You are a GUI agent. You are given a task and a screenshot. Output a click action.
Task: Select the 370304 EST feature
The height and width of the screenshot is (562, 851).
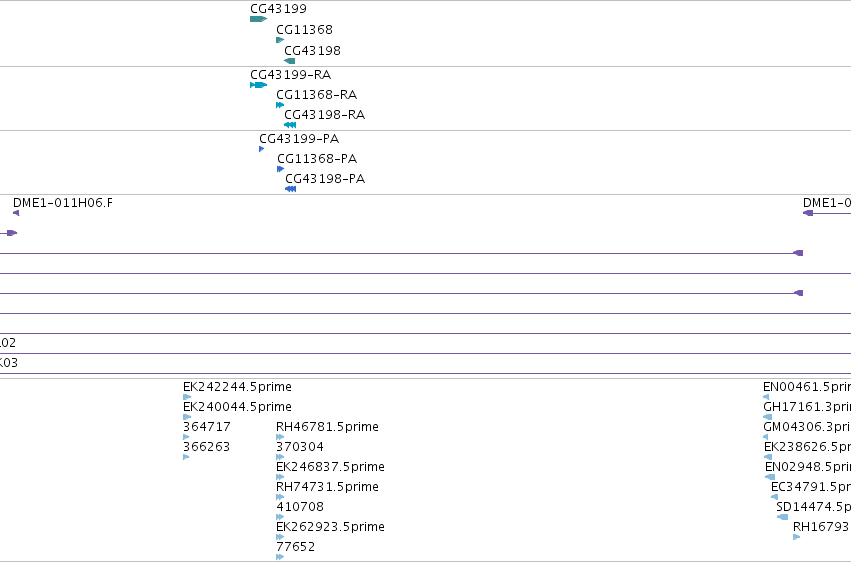click(280, 457)
